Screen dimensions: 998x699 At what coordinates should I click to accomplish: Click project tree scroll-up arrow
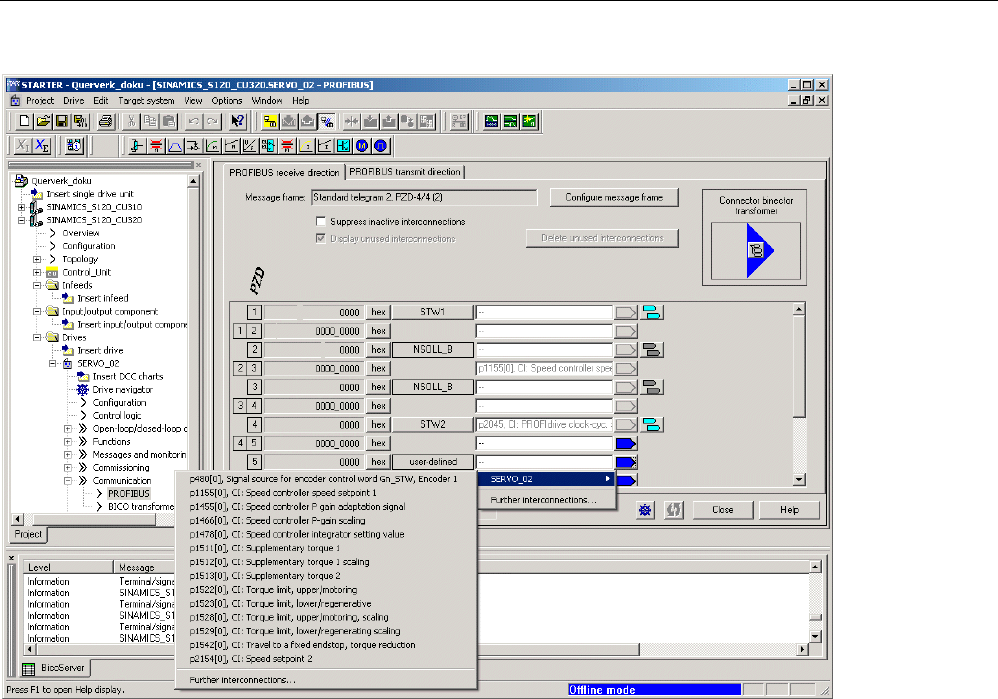(x=193, y=181)
